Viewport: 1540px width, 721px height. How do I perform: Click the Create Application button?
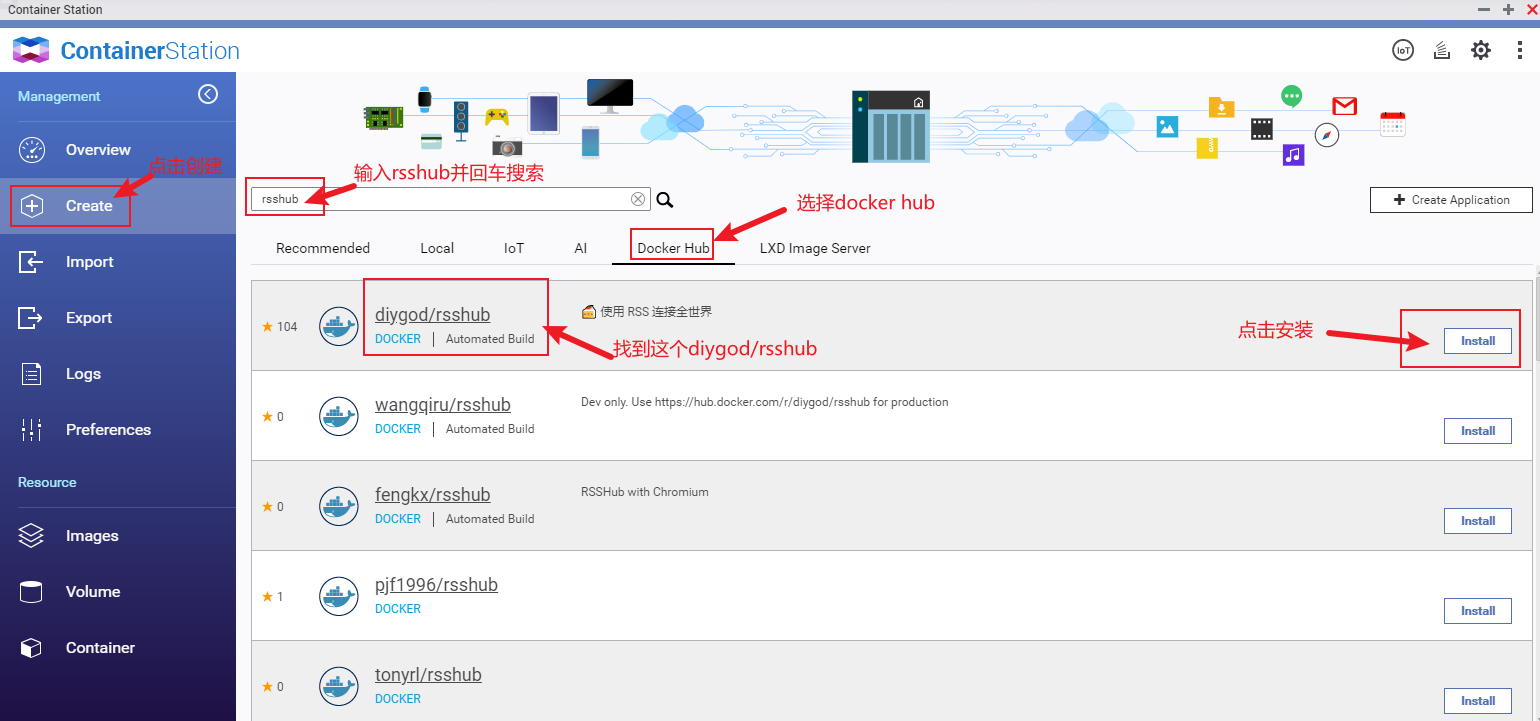coord(1451,200)
